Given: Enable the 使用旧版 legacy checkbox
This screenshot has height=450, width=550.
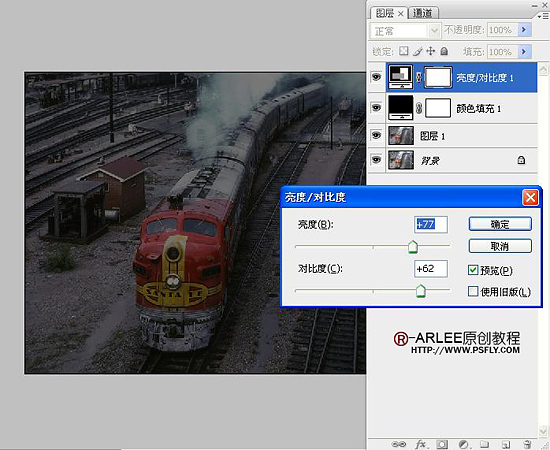Looking at the screenshot, I should pyautogui.click(x=473, y=291).
